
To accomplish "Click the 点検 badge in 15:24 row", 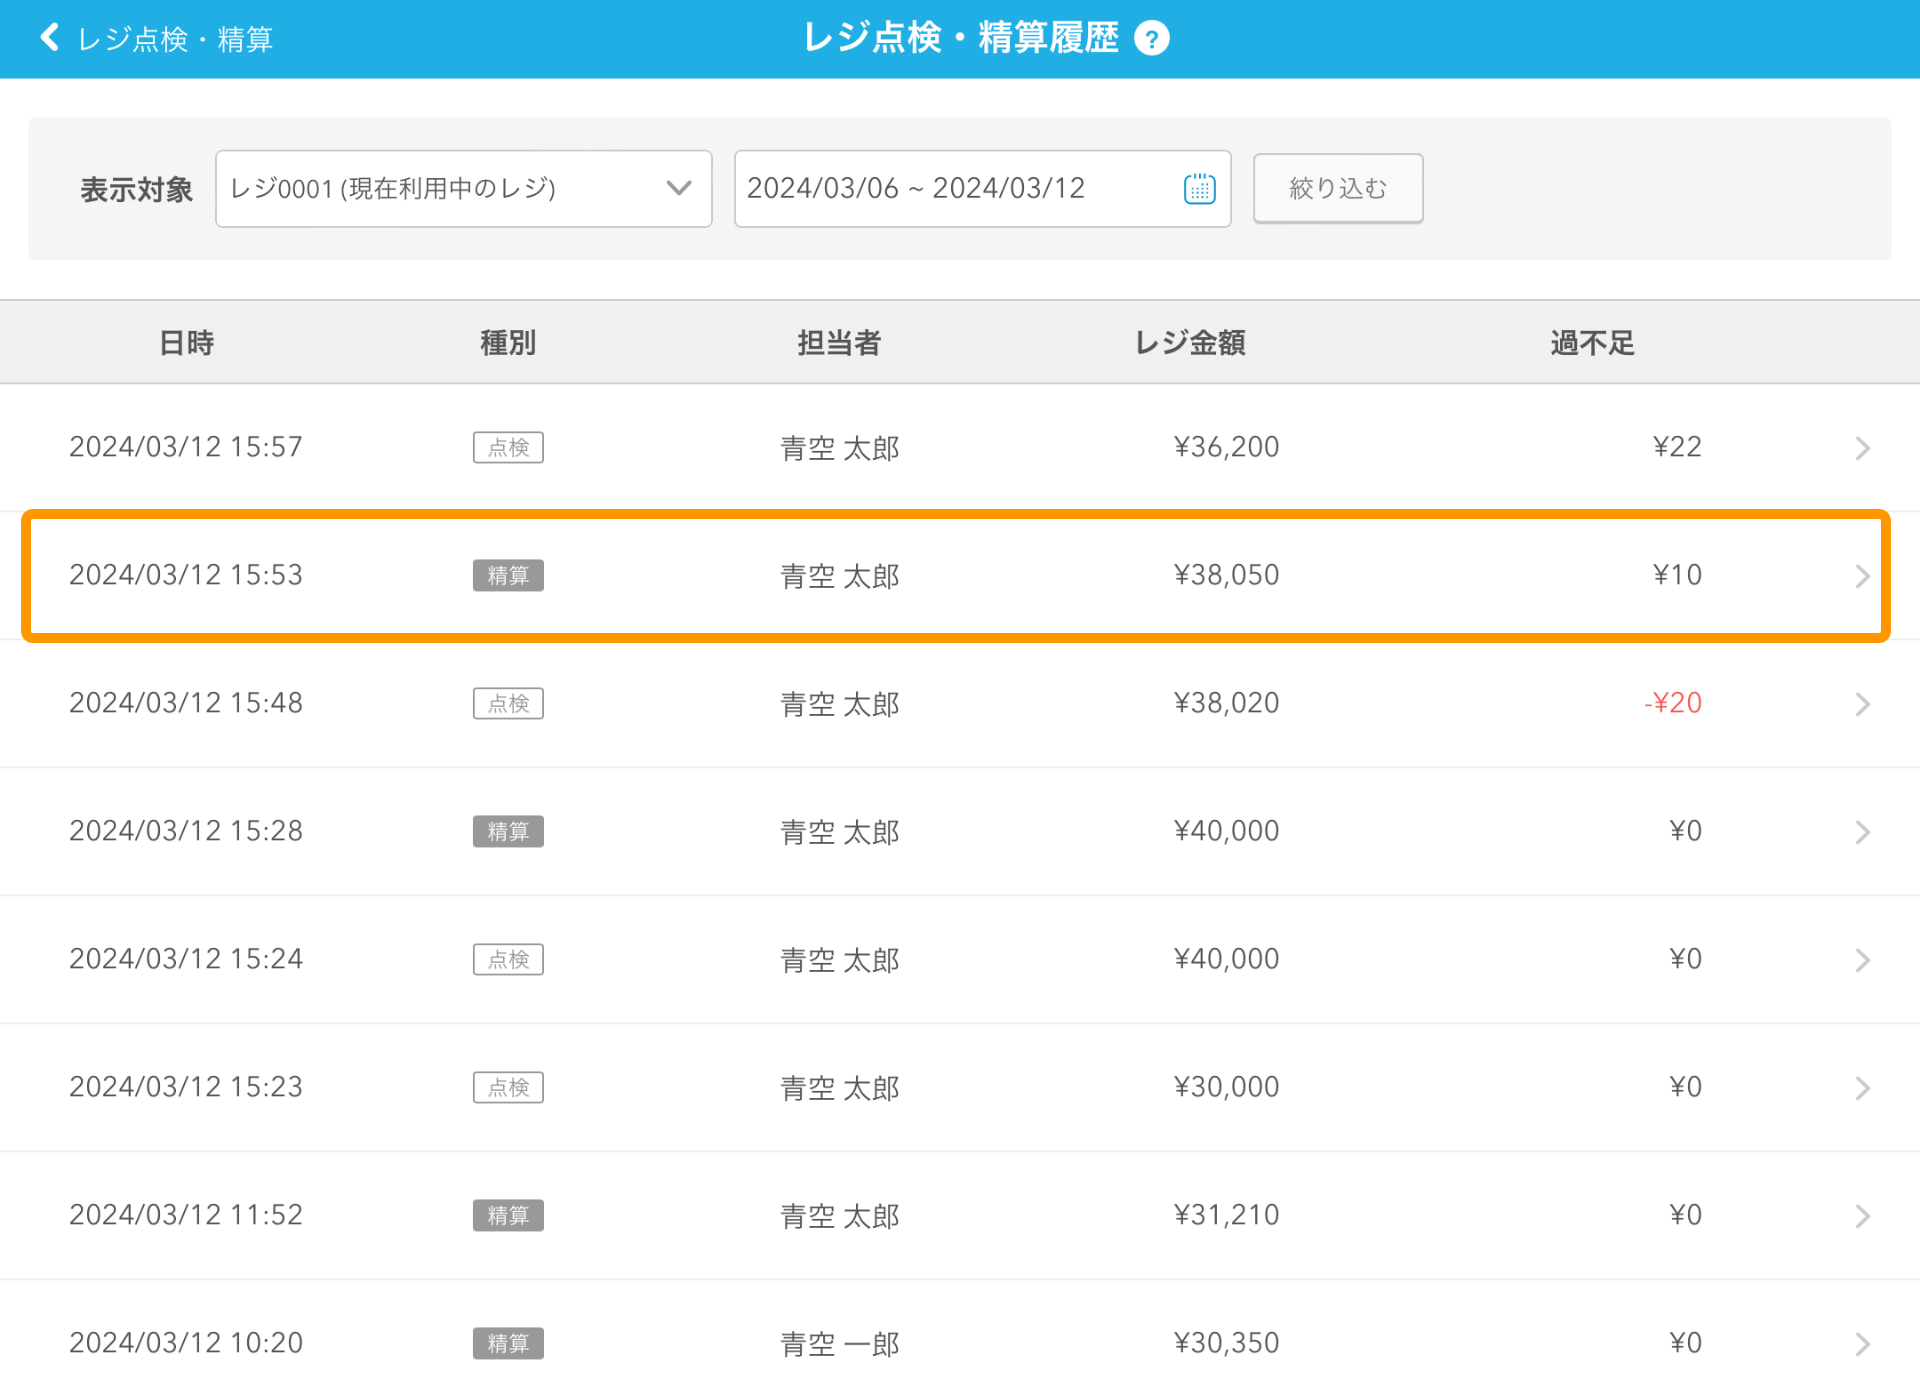I will [x=508, y=959].
